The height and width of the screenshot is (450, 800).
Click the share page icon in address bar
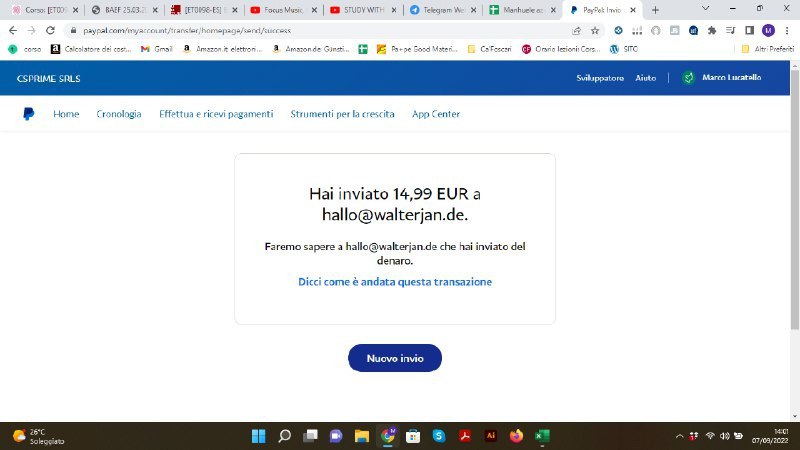(577, 31)
